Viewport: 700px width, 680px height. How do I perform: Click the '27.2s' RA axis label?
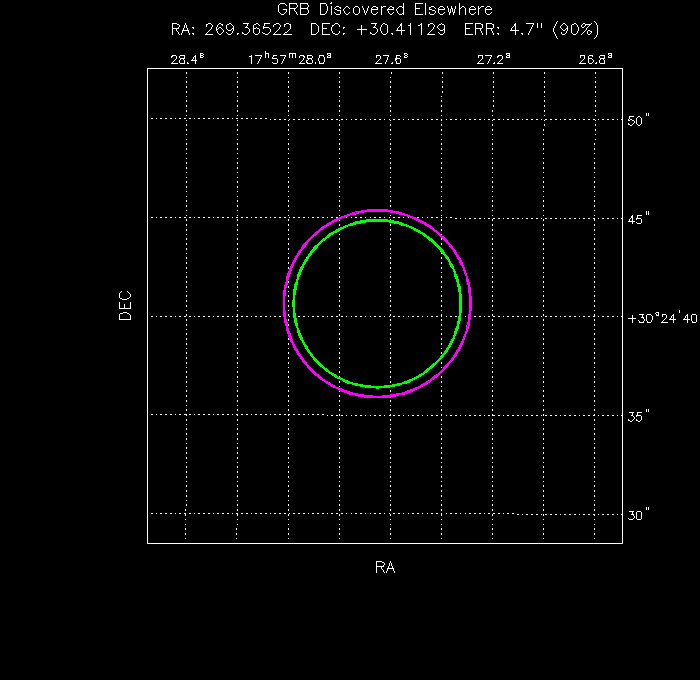493,59
